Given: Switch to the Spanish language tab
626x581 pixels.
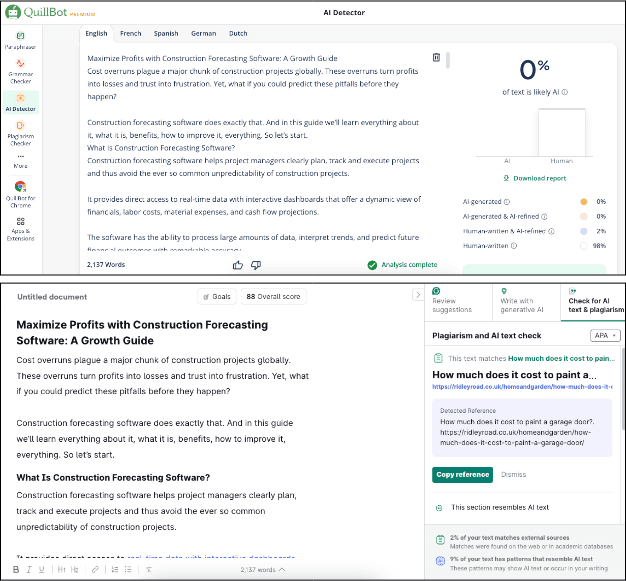Looking at the screenshot, I should pyautogui.click(x=166, y=34).
